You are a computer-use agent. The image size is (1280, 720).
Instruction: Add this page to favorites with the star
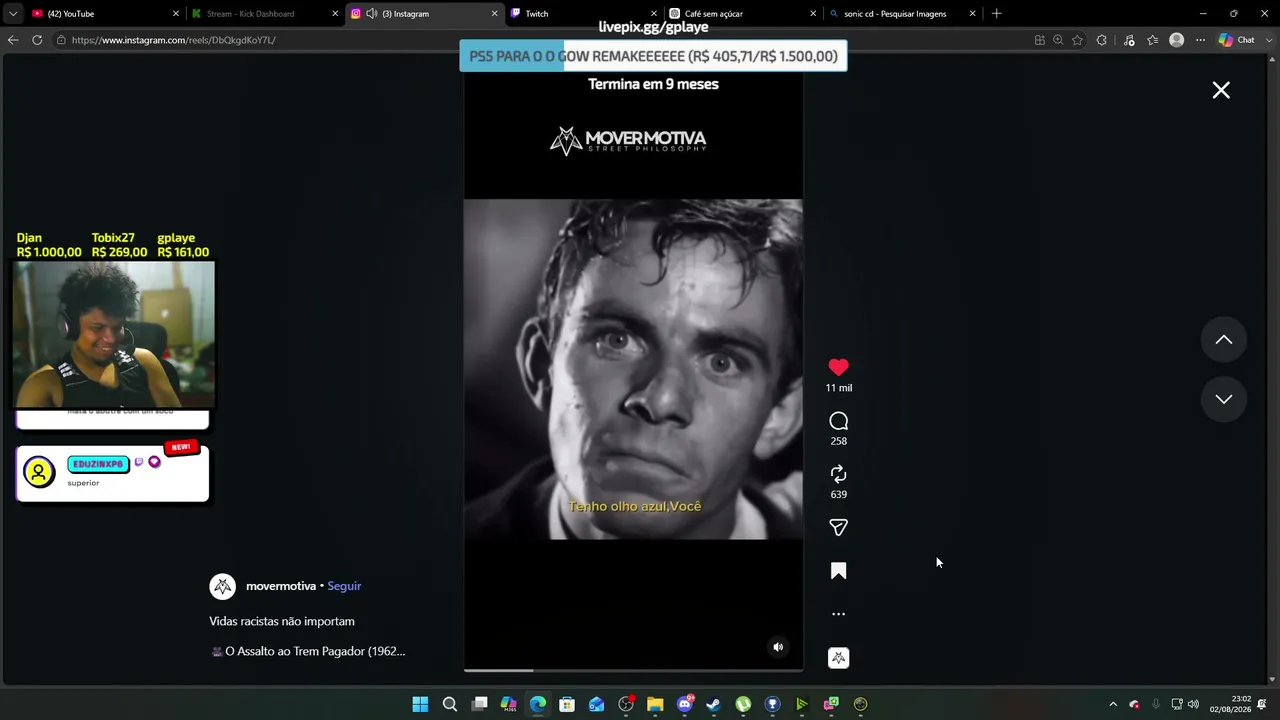pyautogui.click(x=1077, y=40)
